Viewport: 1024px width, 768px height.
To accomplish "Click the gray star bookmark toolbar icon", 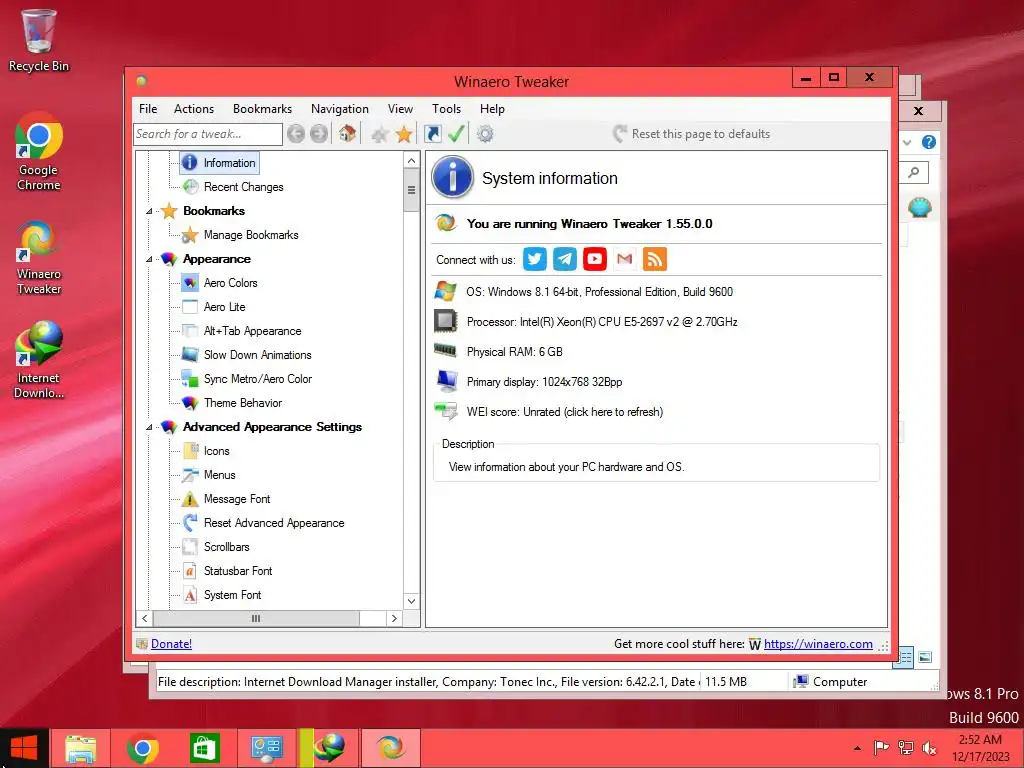I will tap(380, 135).
